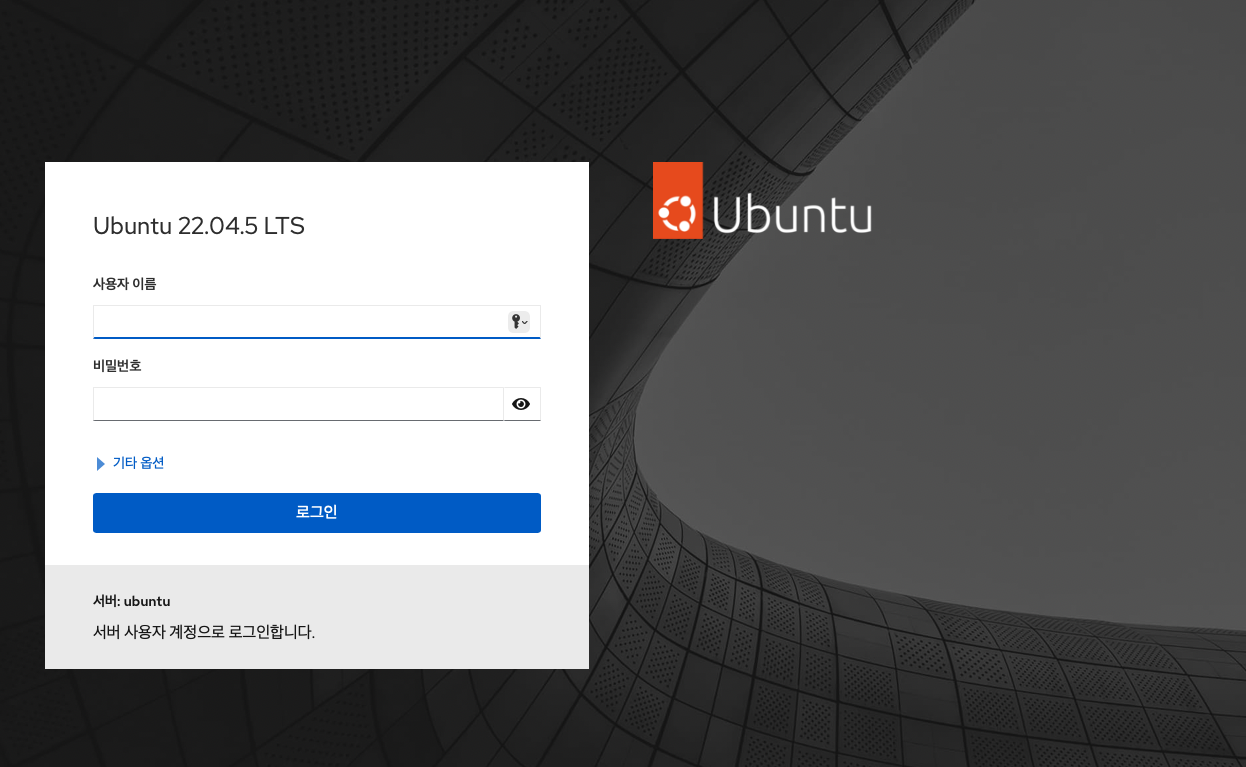Click the 사용자 이름 label

coord(124,284)
